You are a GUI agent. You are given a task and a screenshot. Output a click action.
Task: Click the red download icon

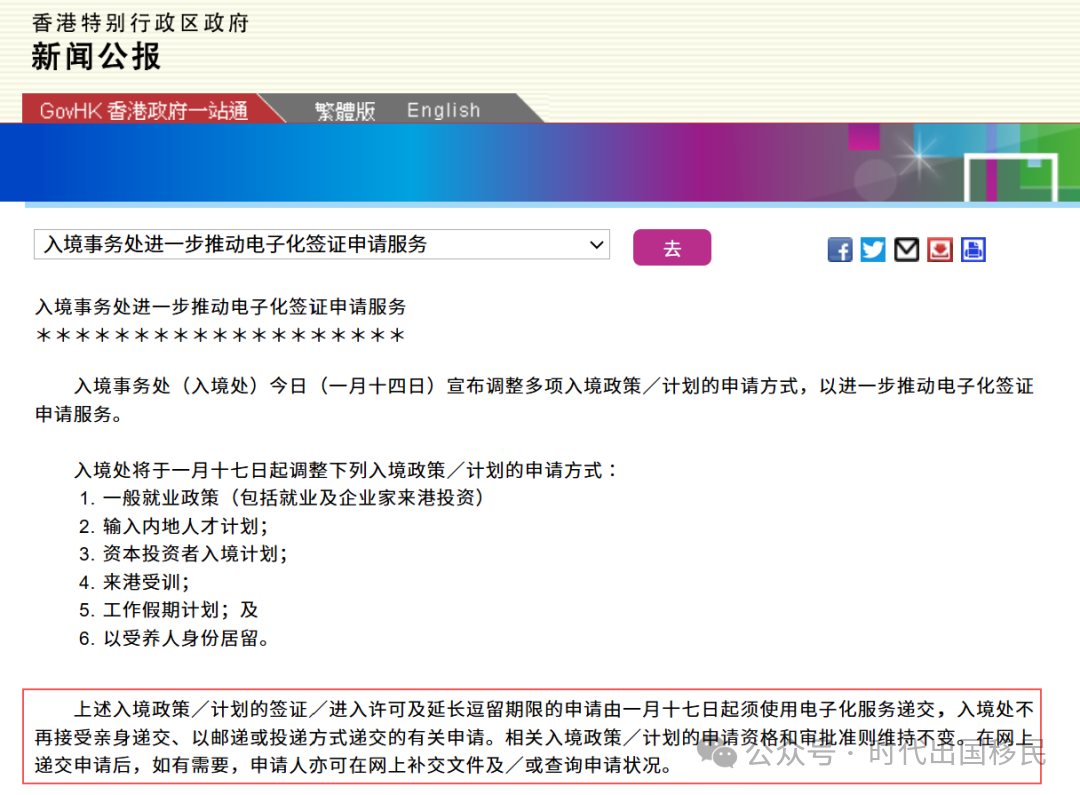940,249
